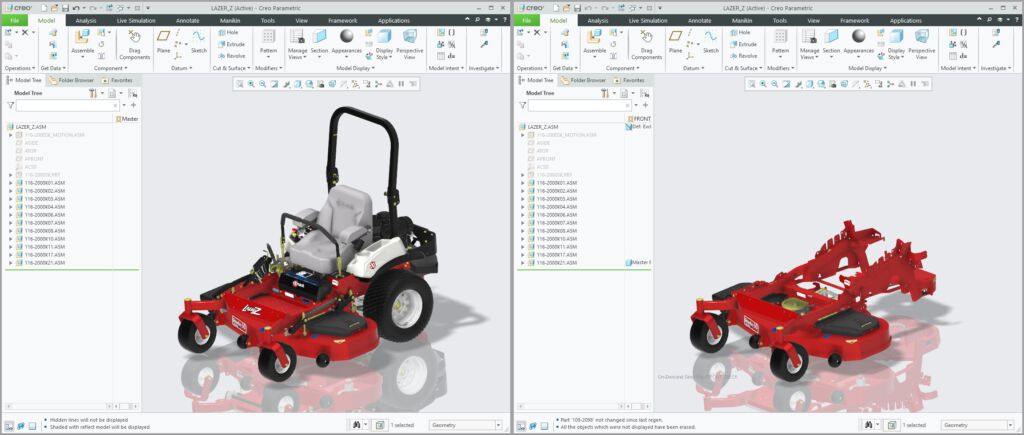Screen dimensions: 1024x435
Task: Open Appearances sphere icon in right window
Action: coord(858,36)
